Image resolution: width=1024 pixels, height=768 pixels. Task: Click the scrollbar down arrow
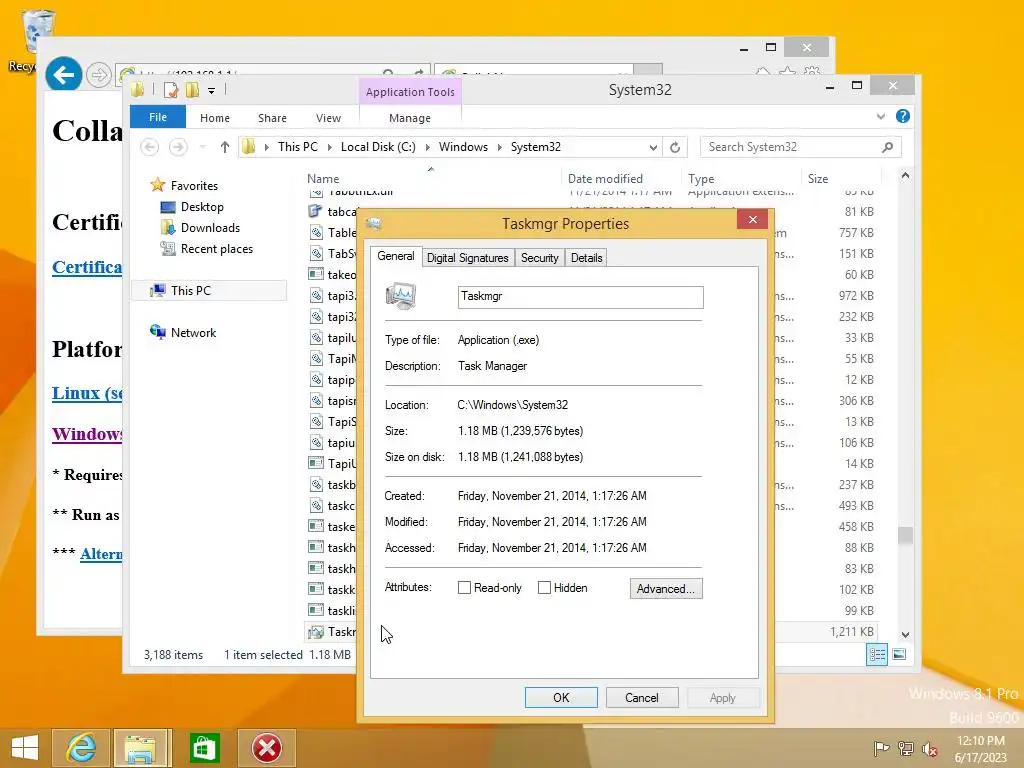coord(905,634)
